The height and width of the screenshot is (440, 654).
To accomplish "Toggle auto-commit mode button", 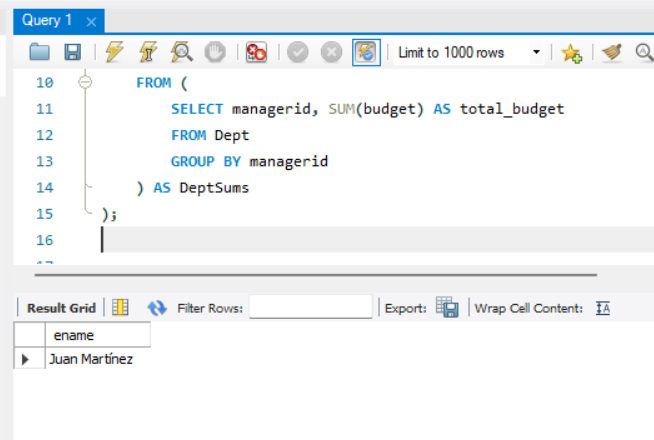I will point(365,53).
